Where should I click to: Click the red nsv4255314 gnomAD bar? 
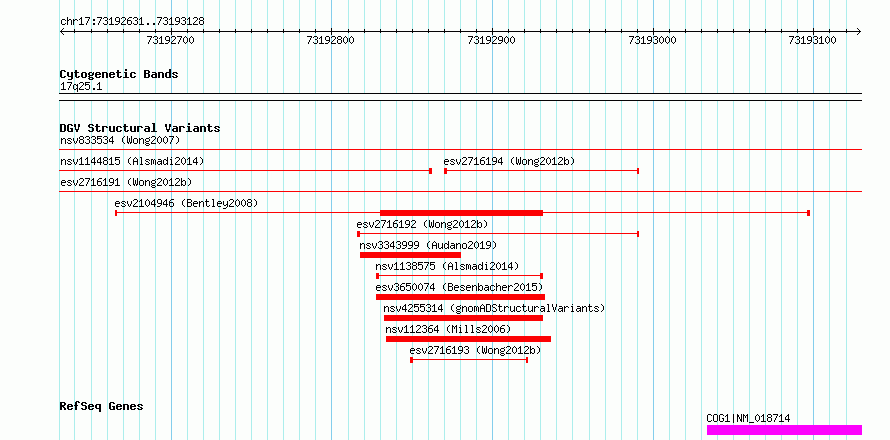(463, 318)
